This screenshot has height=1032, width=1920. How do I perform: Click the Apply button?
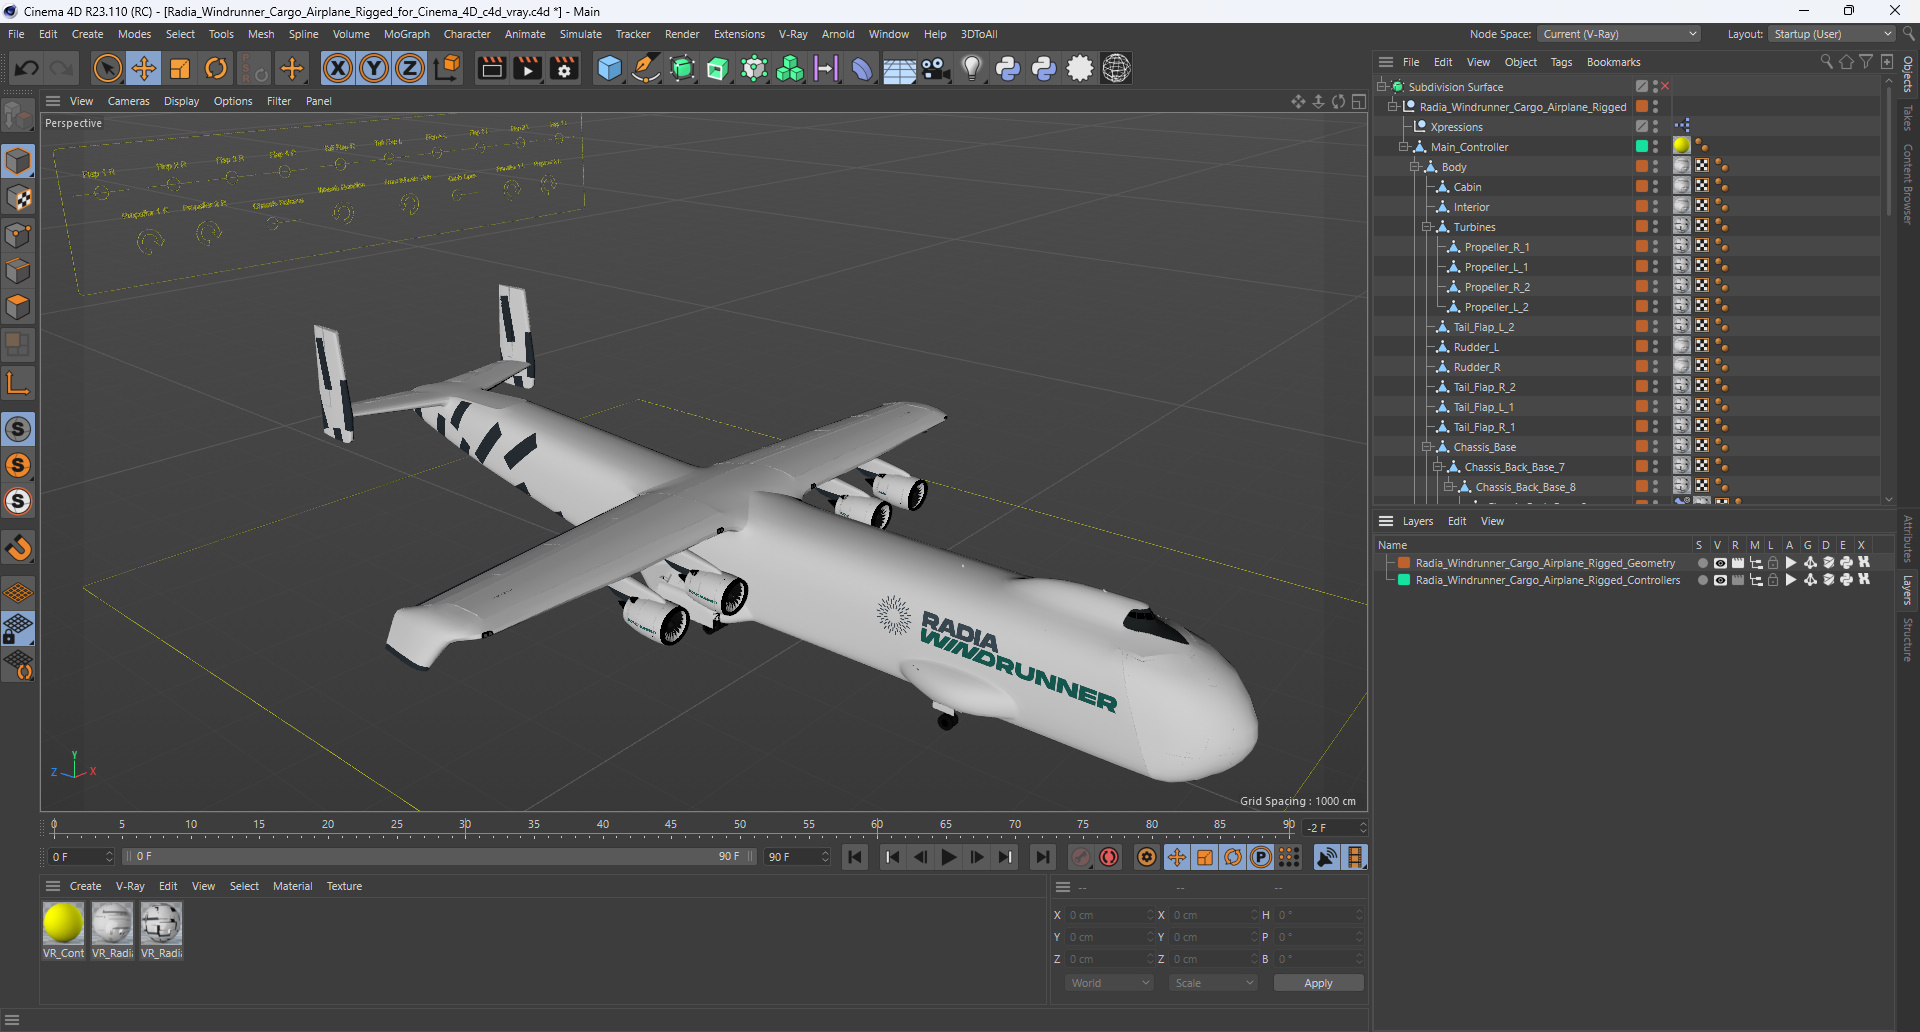[1318, 983]
